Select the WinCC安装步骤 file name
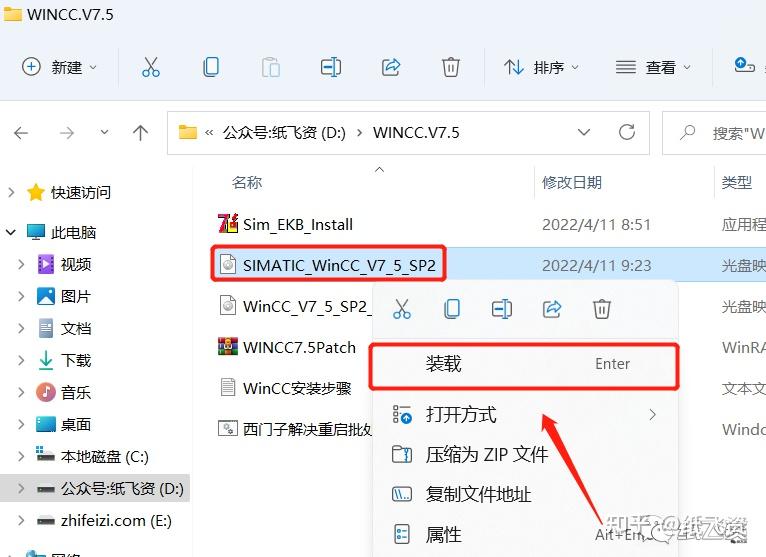The width and height of the screenshot is (766, 557). pyautogui.click(x=297, y=388)
